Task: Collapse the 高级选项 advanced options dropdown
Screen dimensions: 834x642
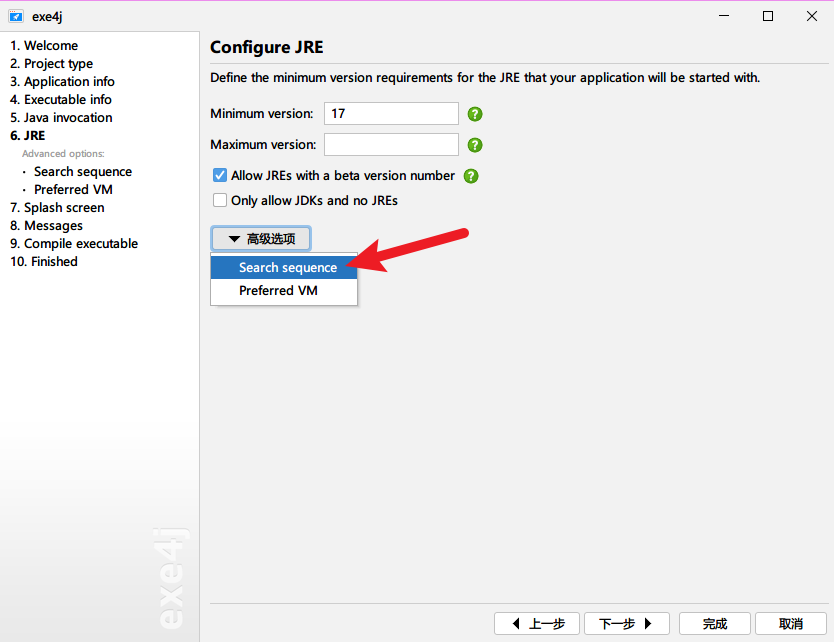Action: pos(260,239)
